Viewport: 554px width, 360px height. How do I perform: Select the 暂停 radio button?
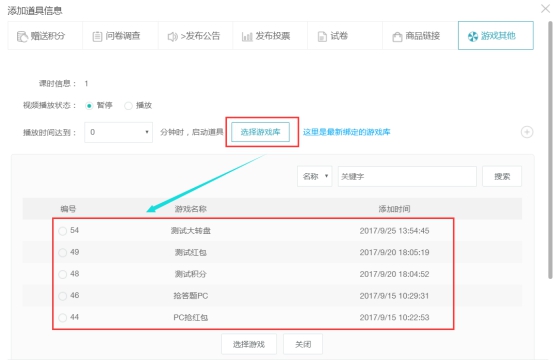pos(89,106)
